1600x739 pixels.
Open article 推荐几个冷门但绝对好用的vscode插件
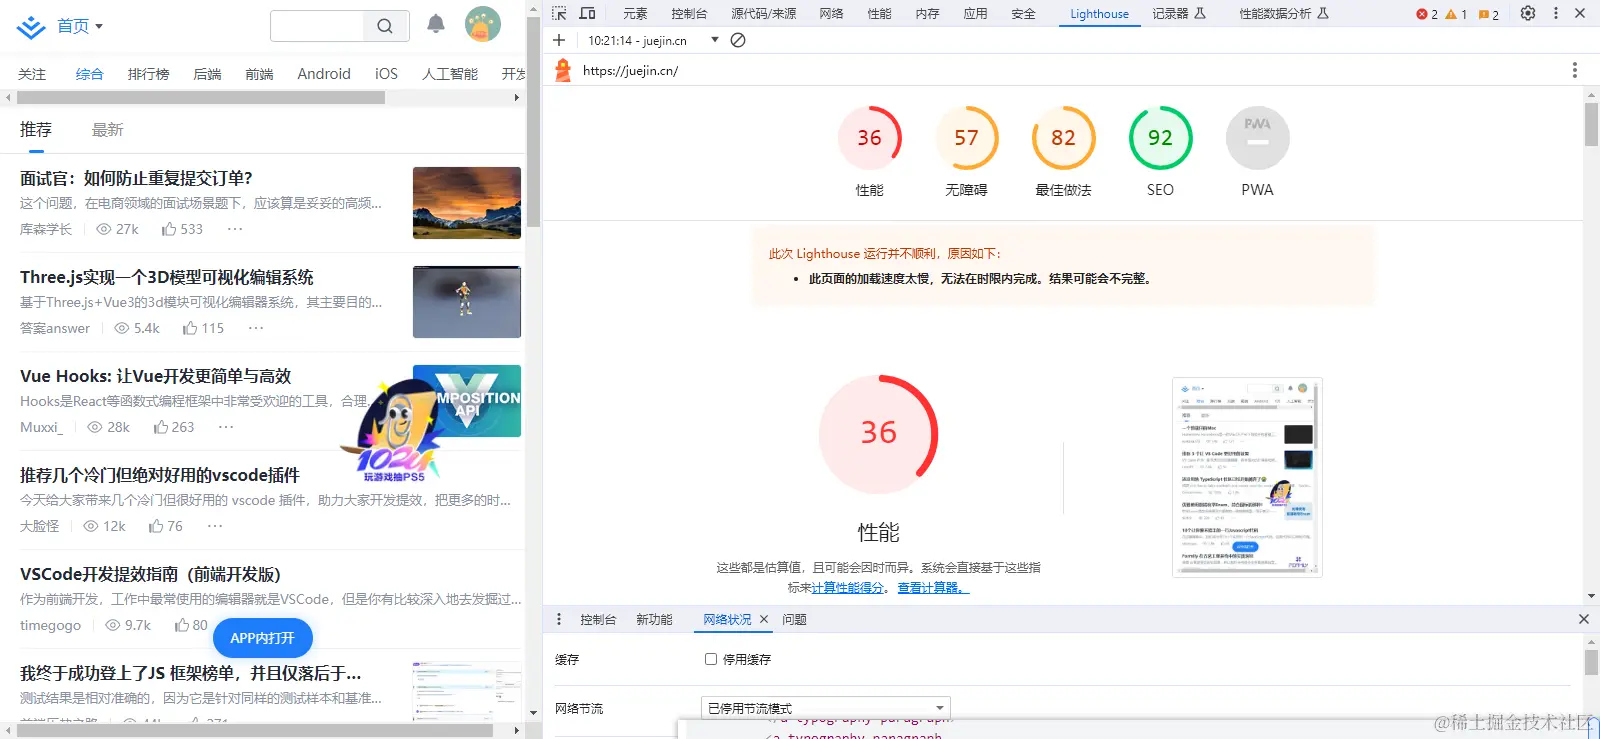point(160,475)
